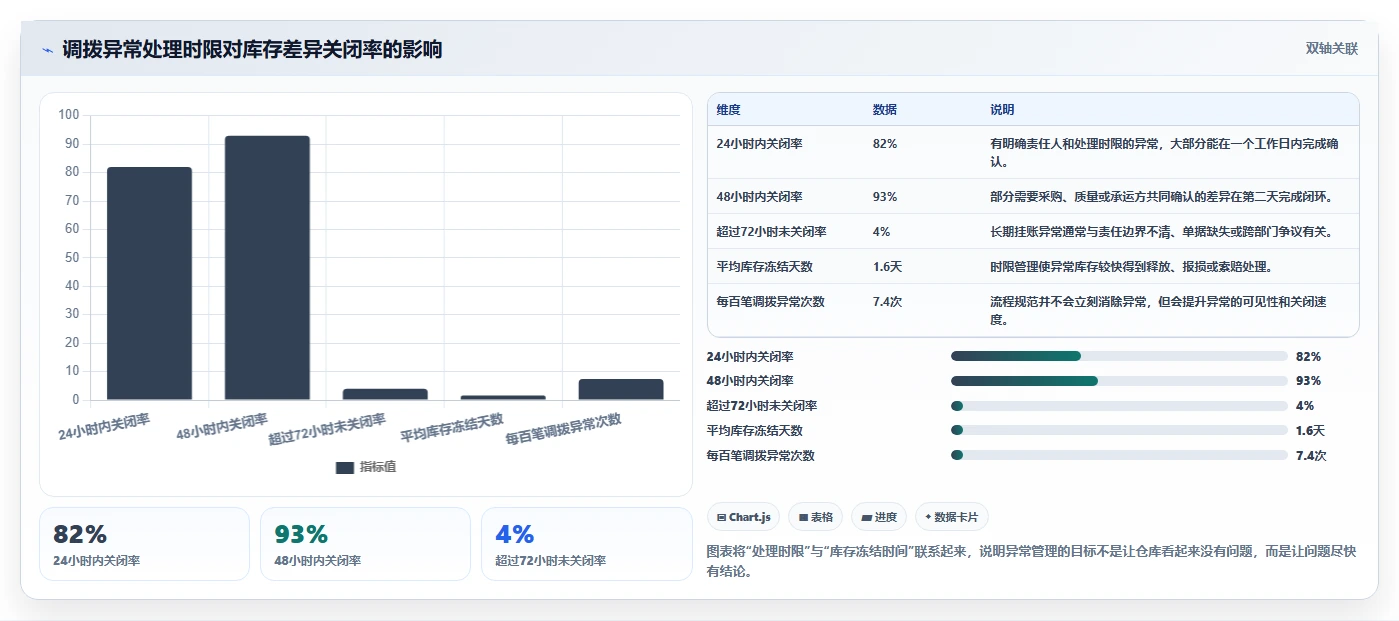Click the 超过72小时未关闭率 bar in chart

pos(385,394)
